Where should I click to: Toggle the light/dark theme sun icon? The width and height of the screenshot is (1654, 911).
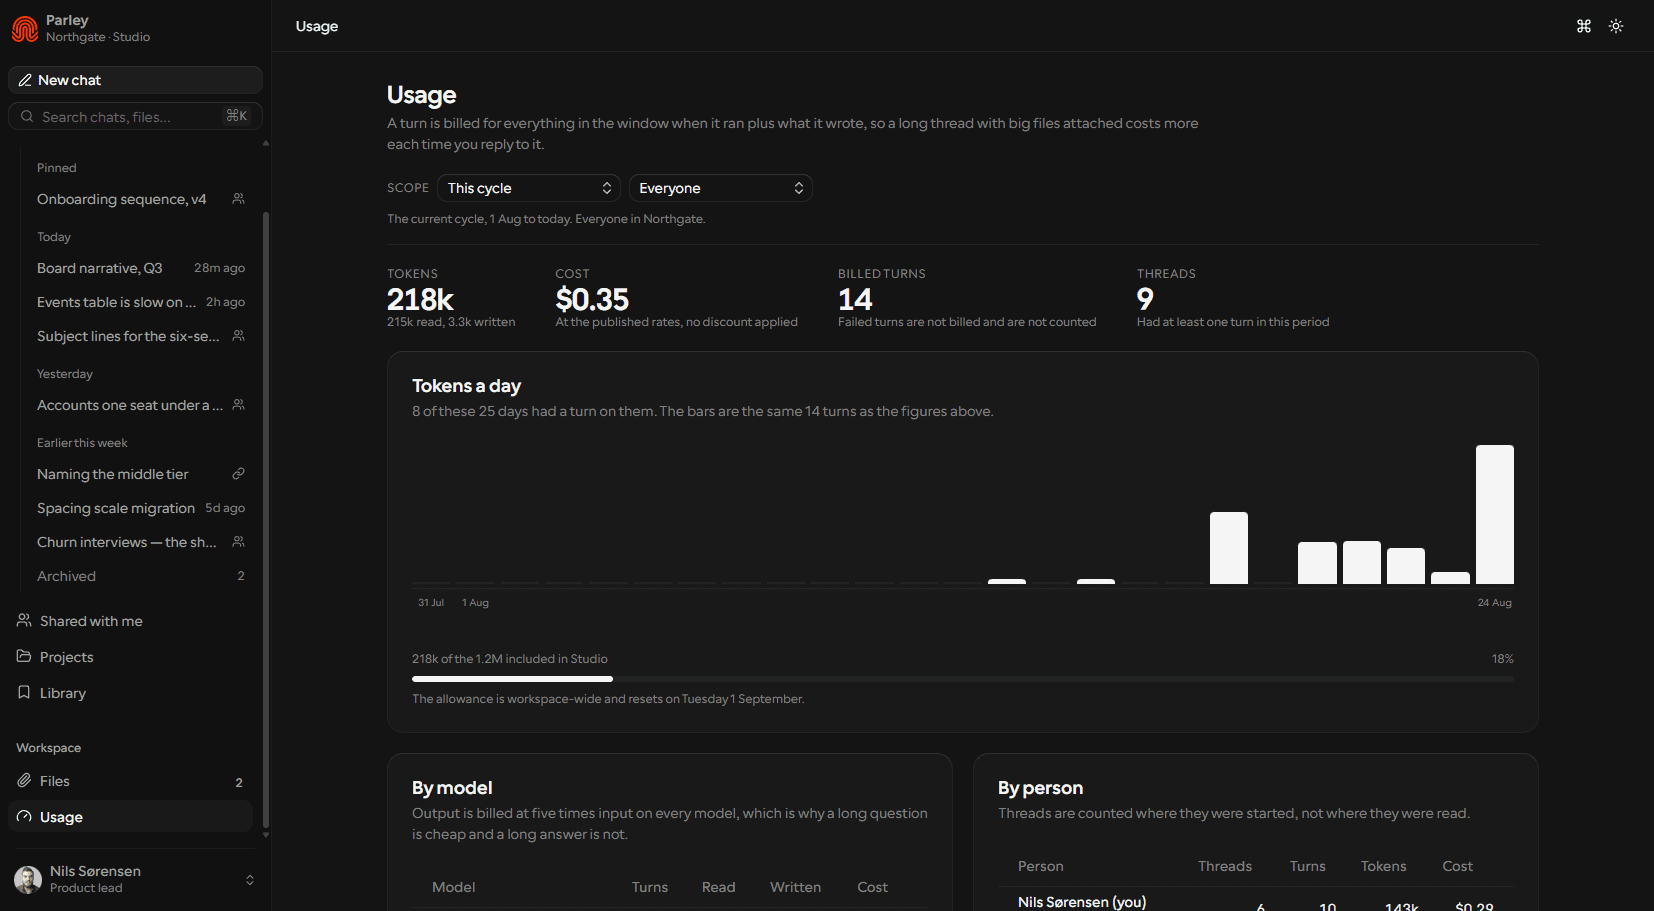pyautogui.click(x=1616, y=26)
